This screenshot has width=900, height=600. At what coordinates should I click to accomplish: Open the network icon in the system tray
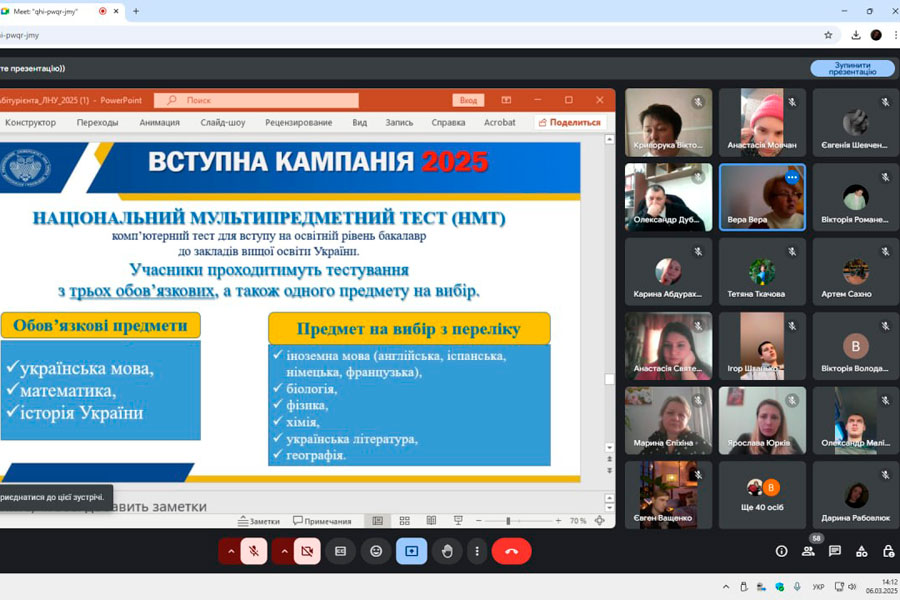click(x=839, y=587)
